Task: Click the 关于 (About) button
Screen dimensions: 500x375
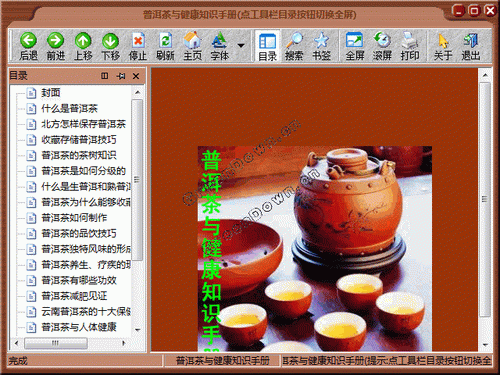Action: pyautogui.click(x=443, y=47)
